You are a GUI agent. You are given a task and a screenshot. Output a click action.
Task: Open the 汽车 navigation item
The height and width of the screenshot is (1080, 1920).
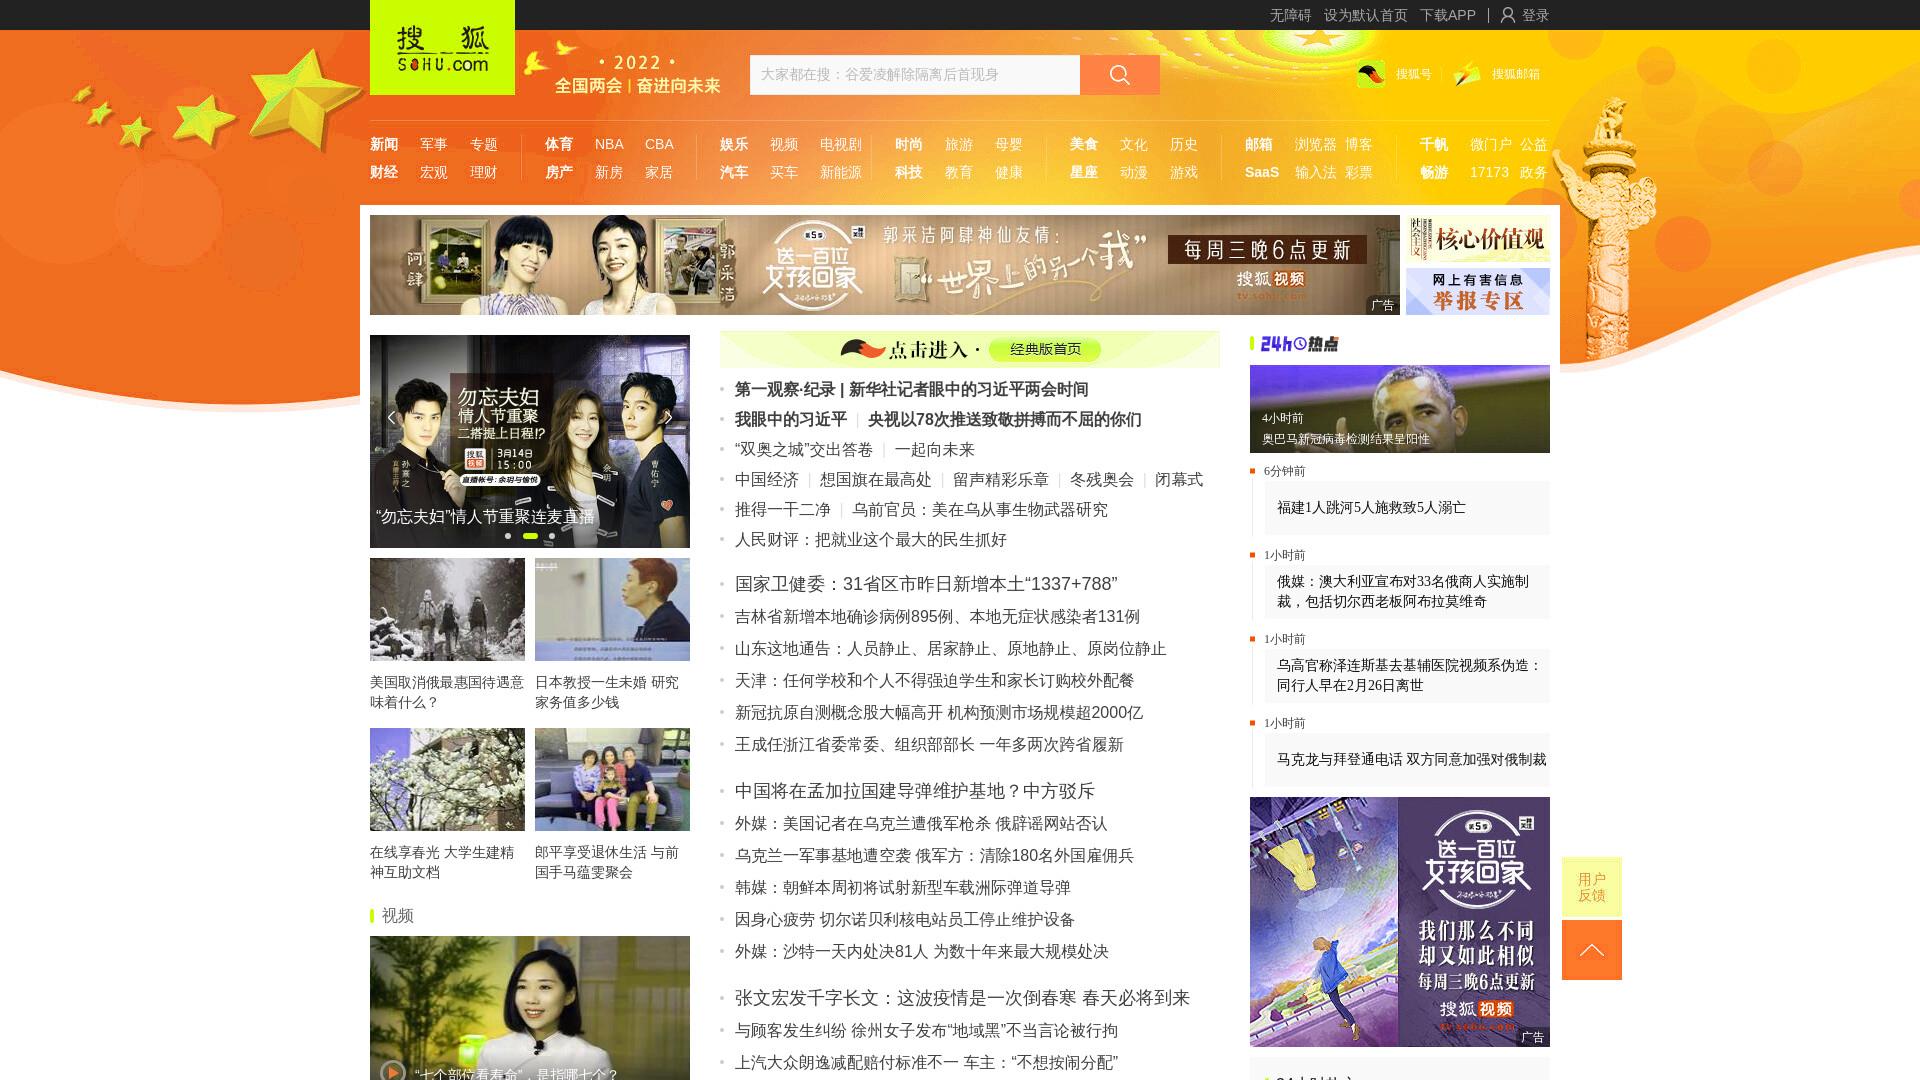pyautogui.click(x=734, y=172)
